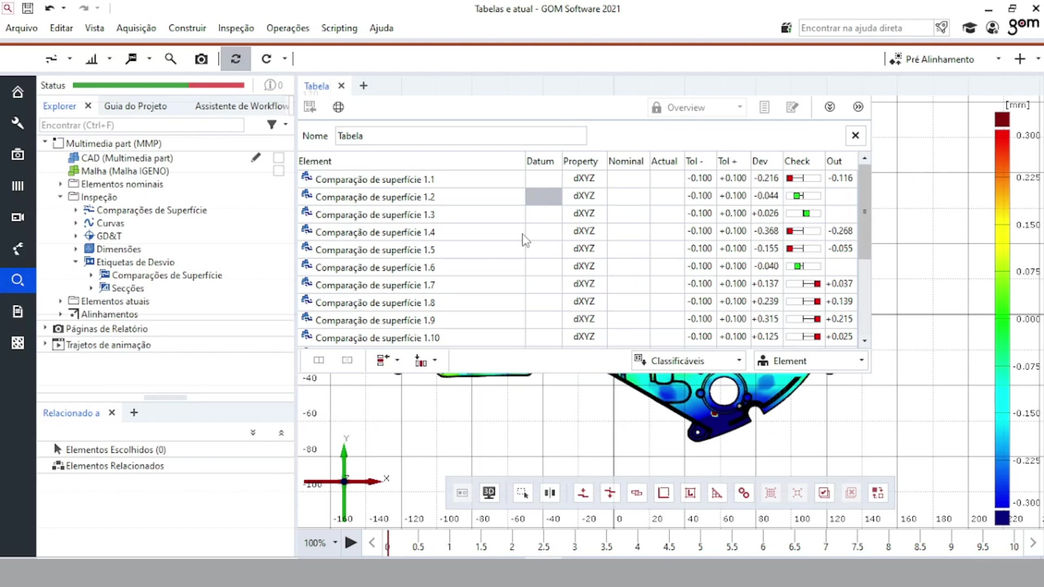Open the Operações menu
This screenshot has height=587, width=1044.
click(x=288, y=28)
